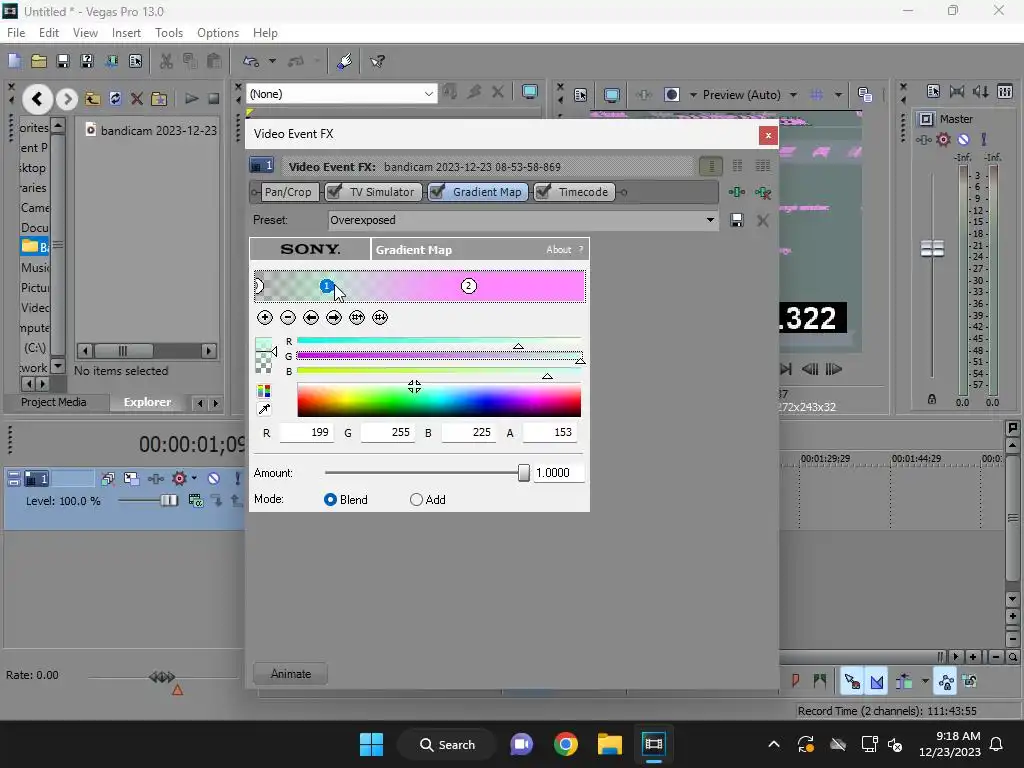Screen dimensions: 1024x768
Task: Toggle track mute icon on track 1
Action: 214,479
